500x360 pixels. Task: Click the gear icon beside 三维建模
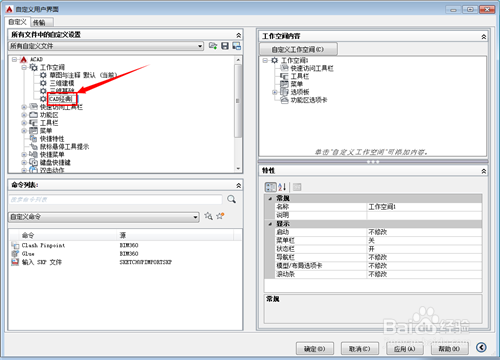(x=43, y=83)
